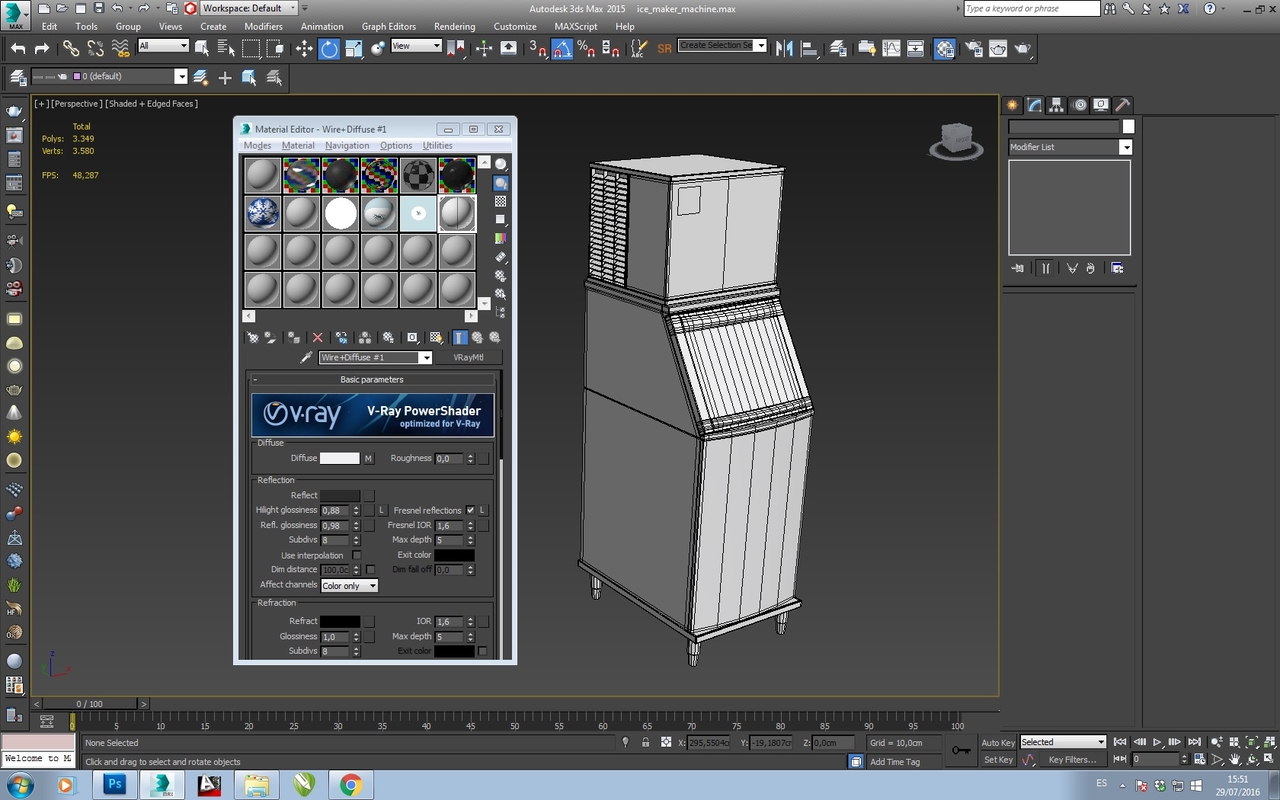The image size is (1280, 800).
Task: Click Assign Material to Selection icon
Action: pyautogui.click(x=294, y=338)
